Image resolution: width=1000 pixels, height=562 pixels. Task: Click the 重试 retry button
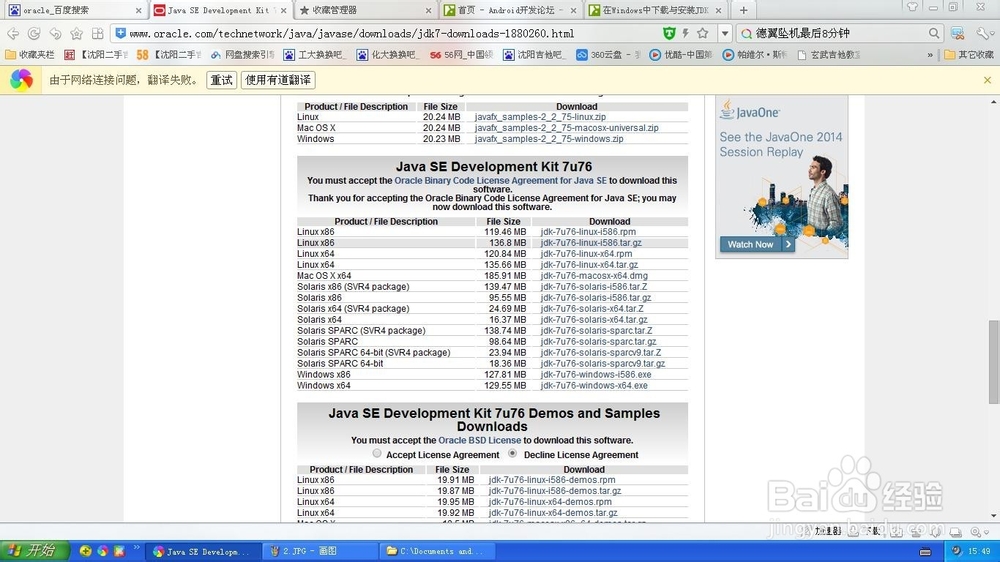[222, 80]
